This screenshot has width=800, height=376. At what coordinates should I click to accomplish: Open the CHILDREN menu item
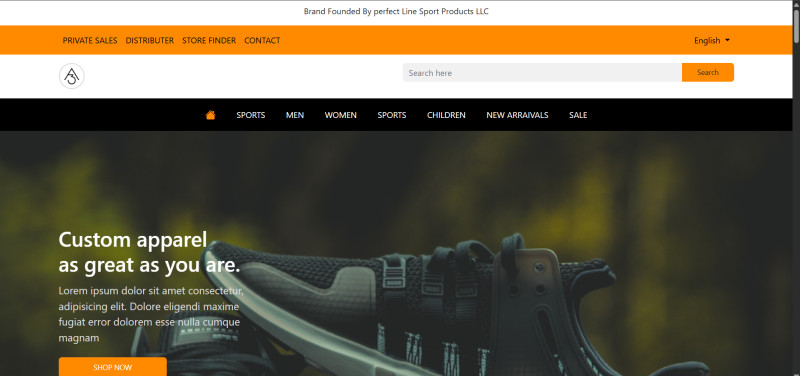(446, 115)
